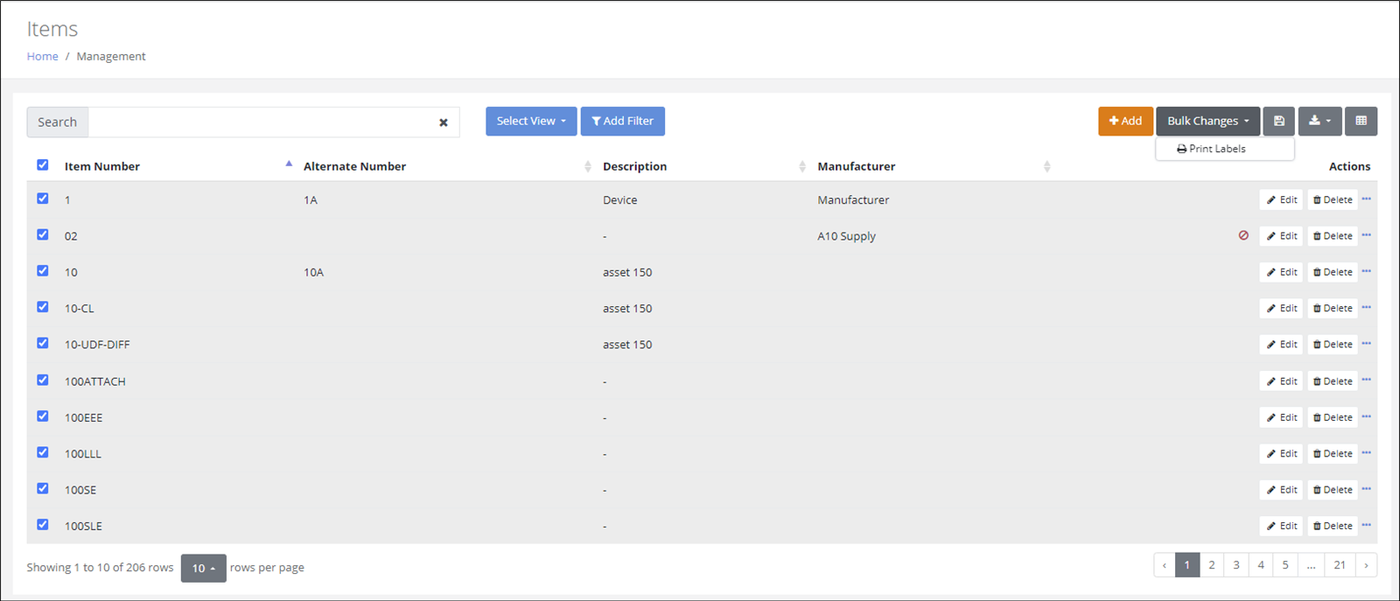This screenshot has height=601, width=1400.
Task: Go to page 5
Action: (x=1286, y=565)
